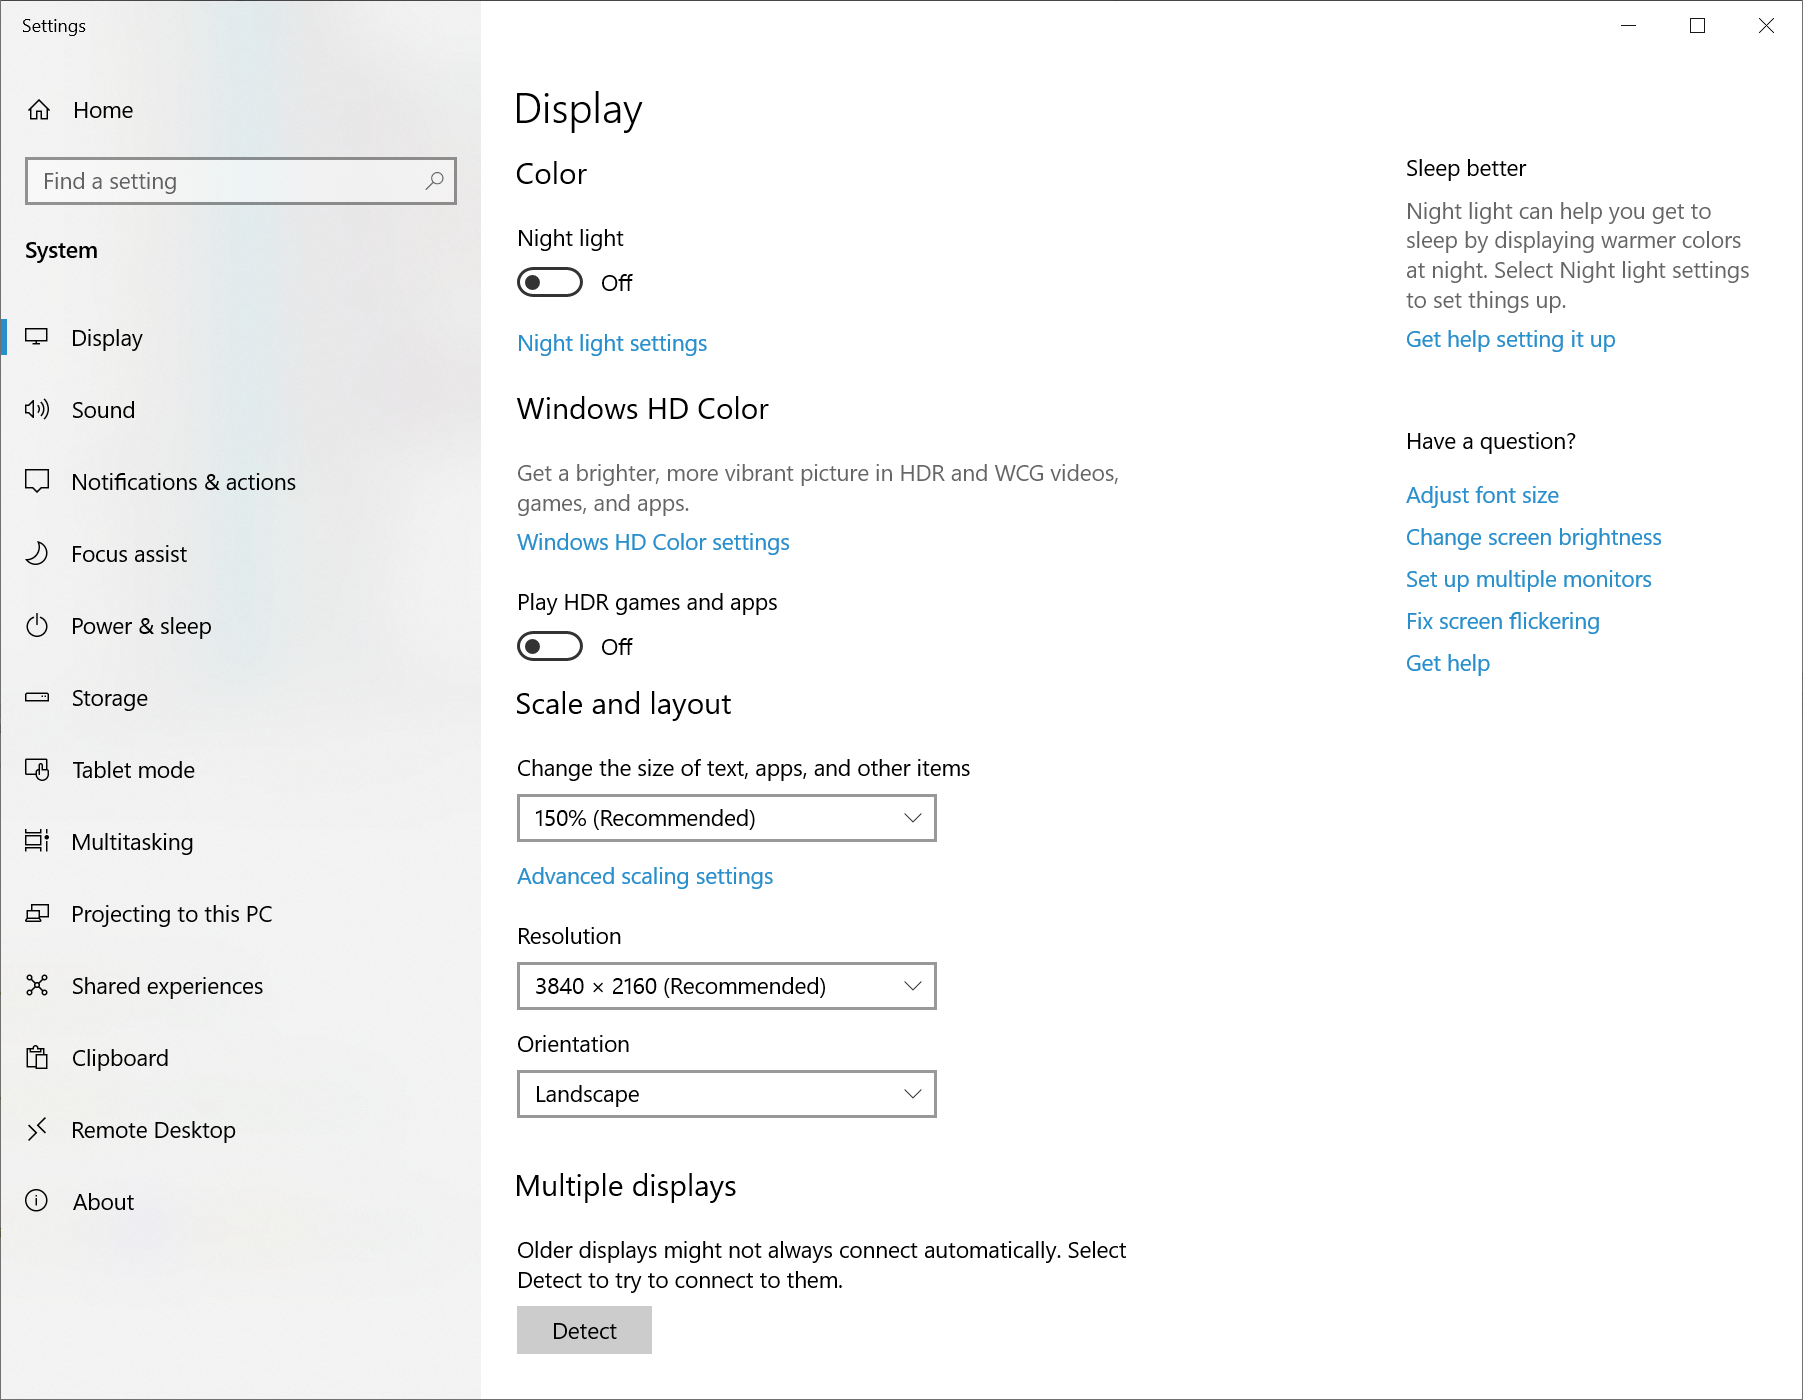This screenshot has height=1400, width=1803.
Task: Select the Display monitor icon in sidebar
Action: pyautogui.click(x=37, y=337)
